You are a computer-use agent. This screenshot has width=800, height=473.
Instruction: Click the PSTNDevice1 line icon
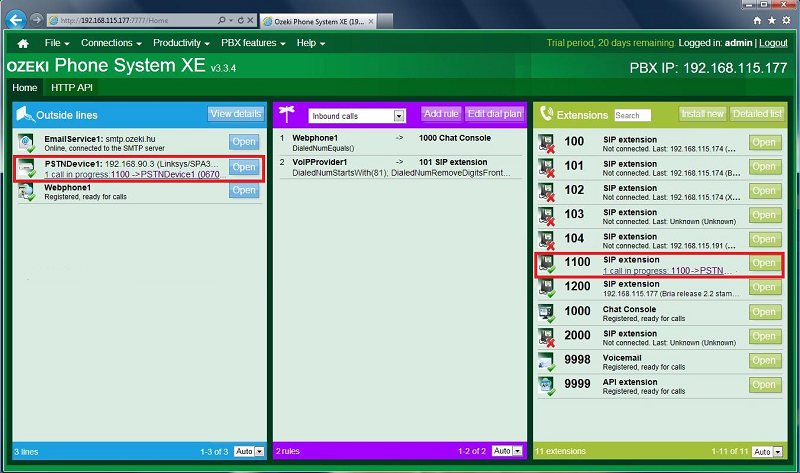(x=27, y=167)
